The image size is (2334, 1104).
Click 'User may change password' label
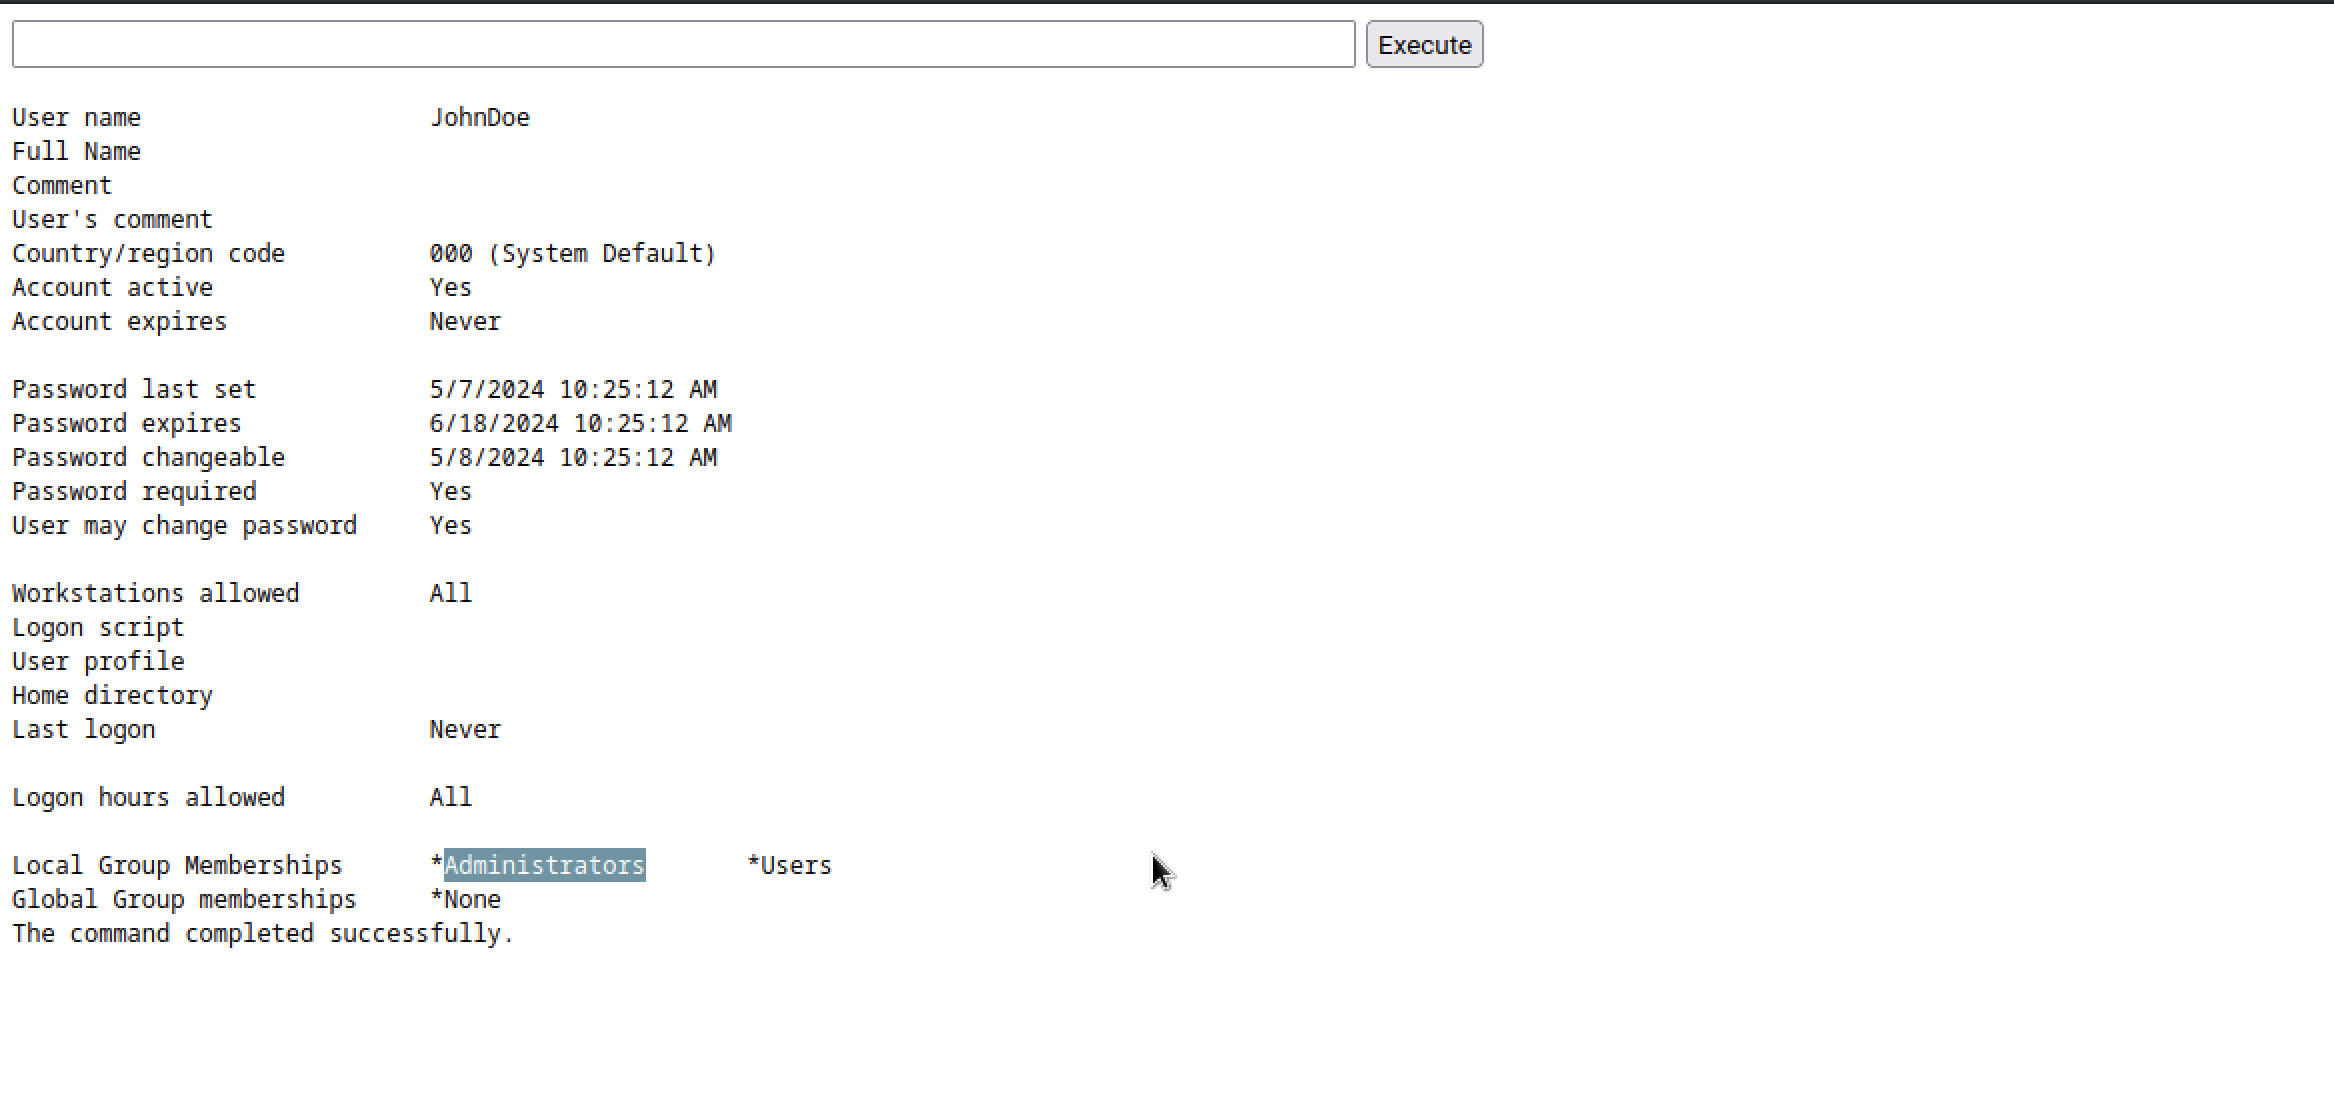[185, 525]
